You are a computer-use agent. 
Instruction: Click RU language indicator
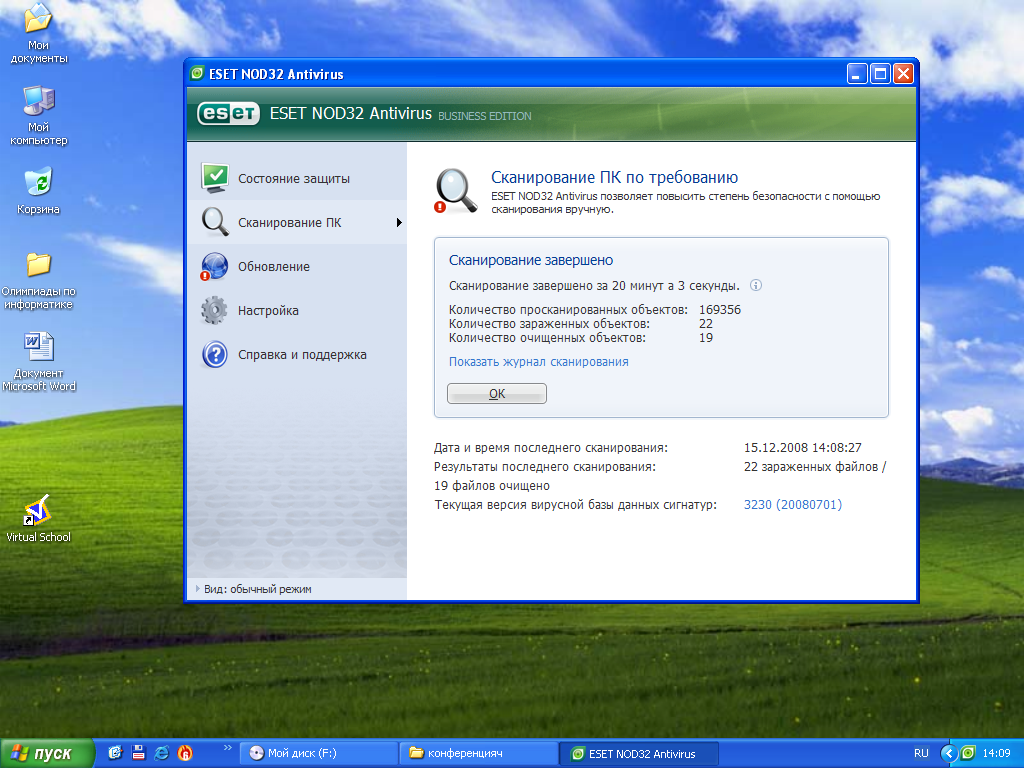click(921, 754)
